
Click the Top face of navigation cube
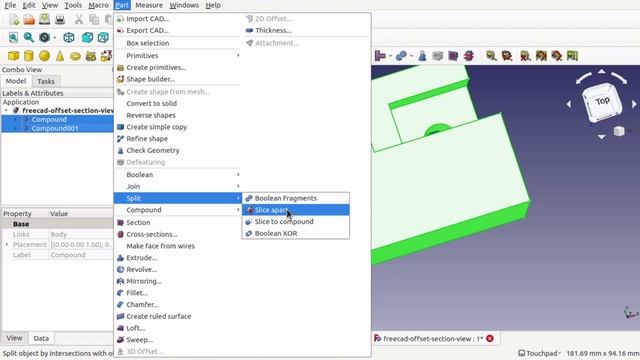[602, 101]
